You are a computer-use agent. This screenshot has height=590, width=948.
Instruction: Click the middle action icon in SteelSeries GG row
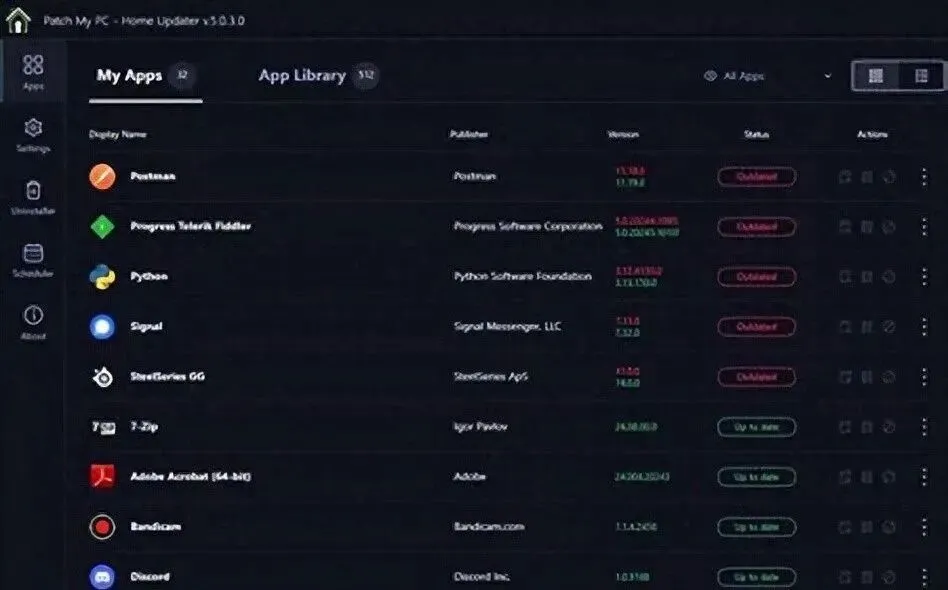tap(867, 377)
